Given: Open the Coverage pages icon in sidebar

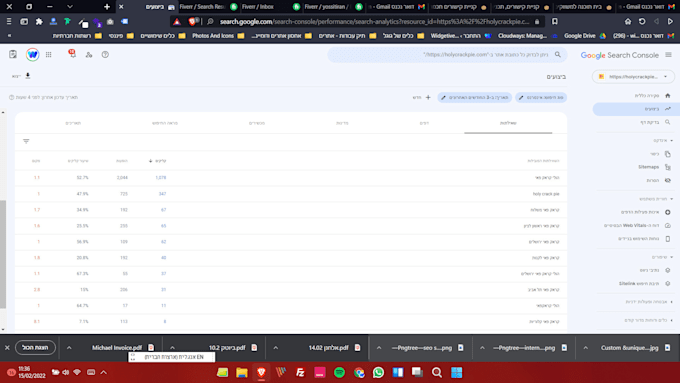Looking at the screenshot, I should (x=667, y=154).
